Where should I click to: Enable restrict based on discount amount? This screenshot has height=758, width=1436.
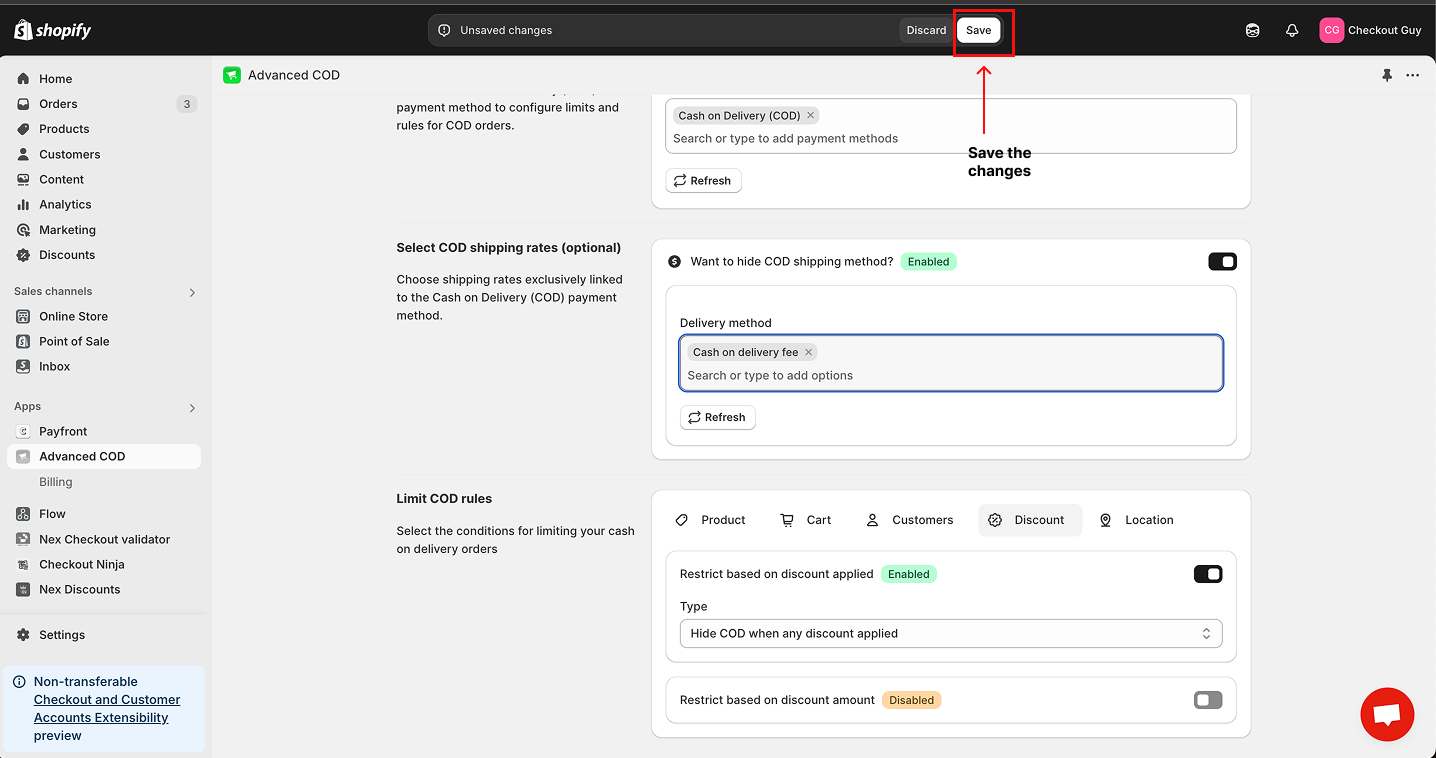pos(1208,700)
